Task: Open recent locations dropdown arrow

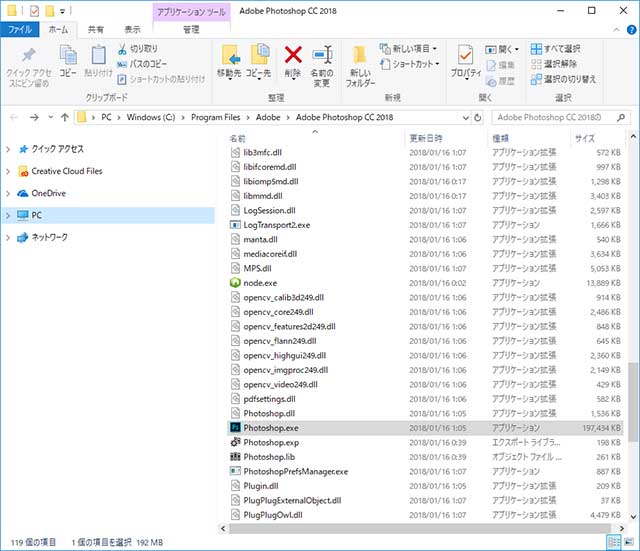Action: [x=51, y=118]
